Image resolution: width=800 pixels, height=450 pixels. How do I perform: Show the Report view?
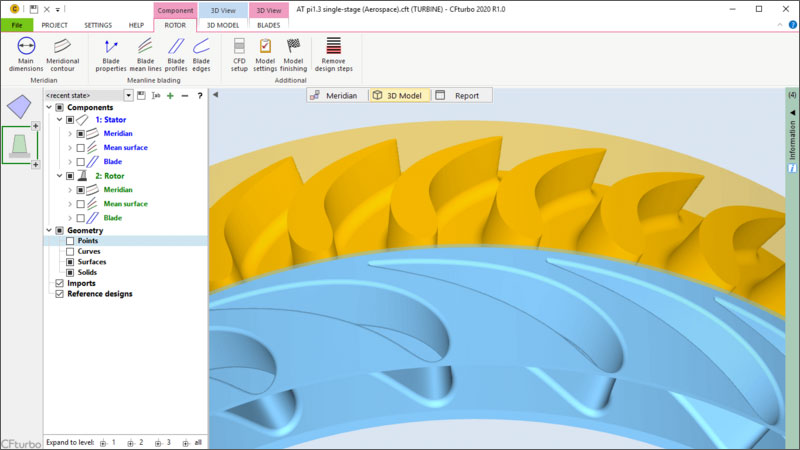459,95
